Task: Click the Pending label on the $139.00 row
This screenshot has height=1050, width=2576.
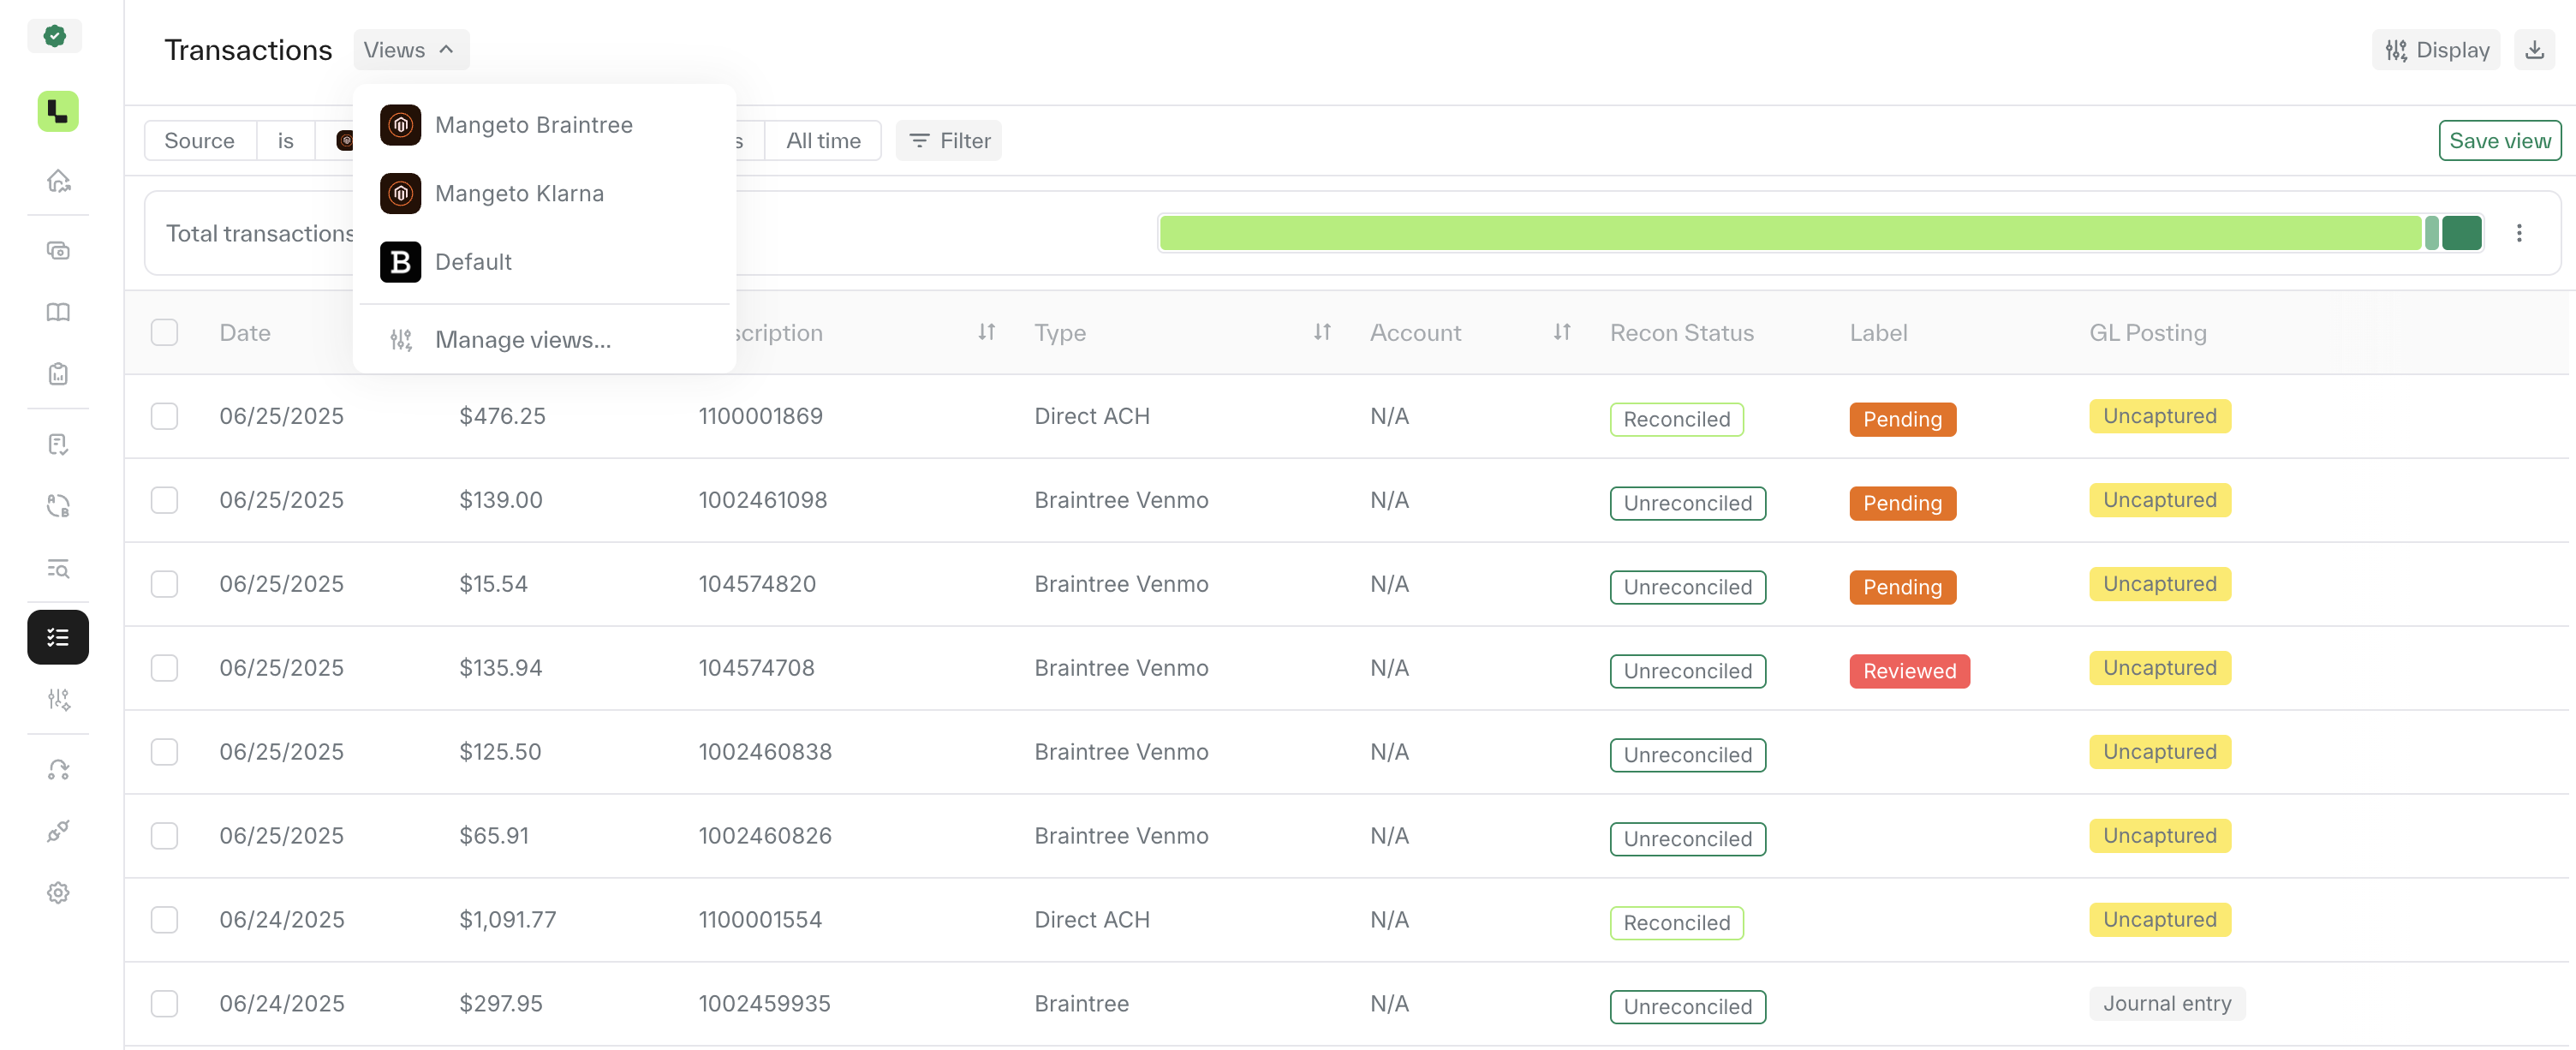Action: click(1903, 503)
